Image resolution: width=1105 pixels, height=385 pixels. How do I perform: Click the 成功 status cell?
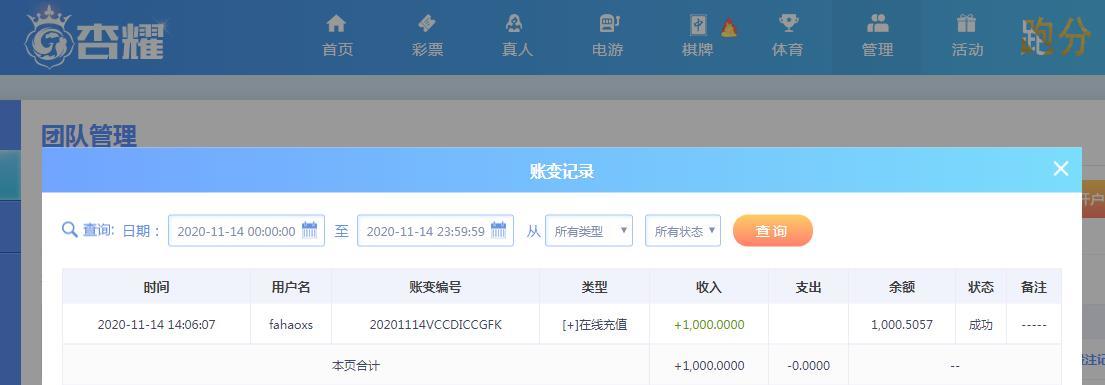click(x=980, y=325)
